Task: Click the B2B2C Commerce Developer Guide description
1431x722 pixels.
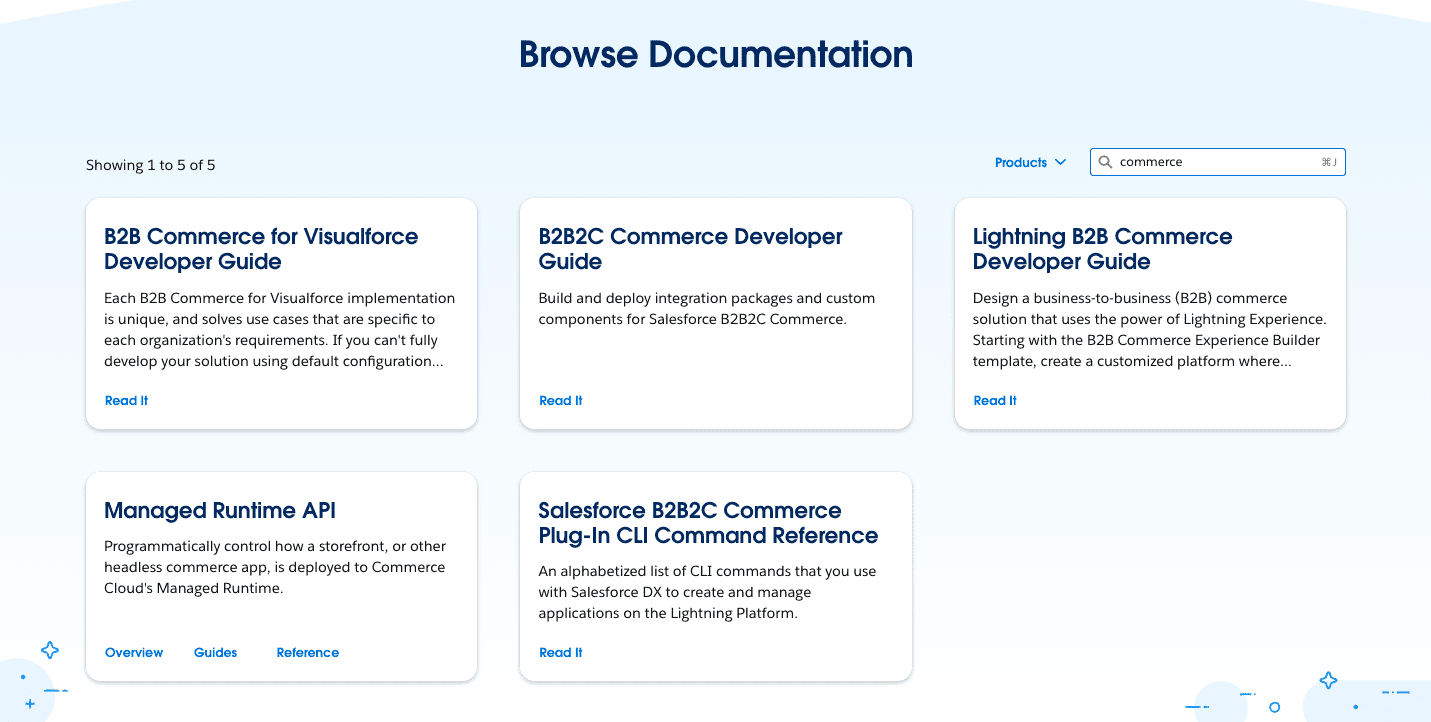Action: 706,309
